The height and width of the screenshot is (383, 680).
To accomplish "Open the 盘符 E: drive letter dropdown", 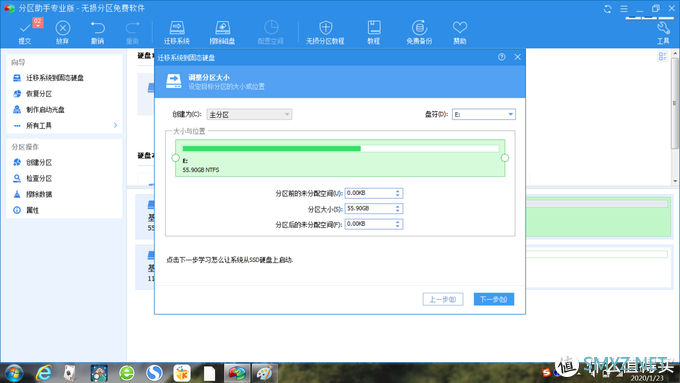I will coord(484,115).
